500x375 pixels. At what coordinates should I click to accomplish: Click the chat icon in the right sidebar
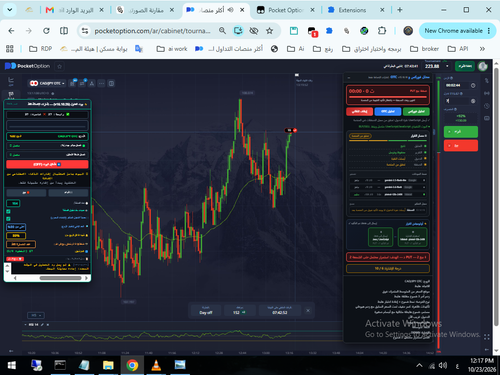pos(487,118)
